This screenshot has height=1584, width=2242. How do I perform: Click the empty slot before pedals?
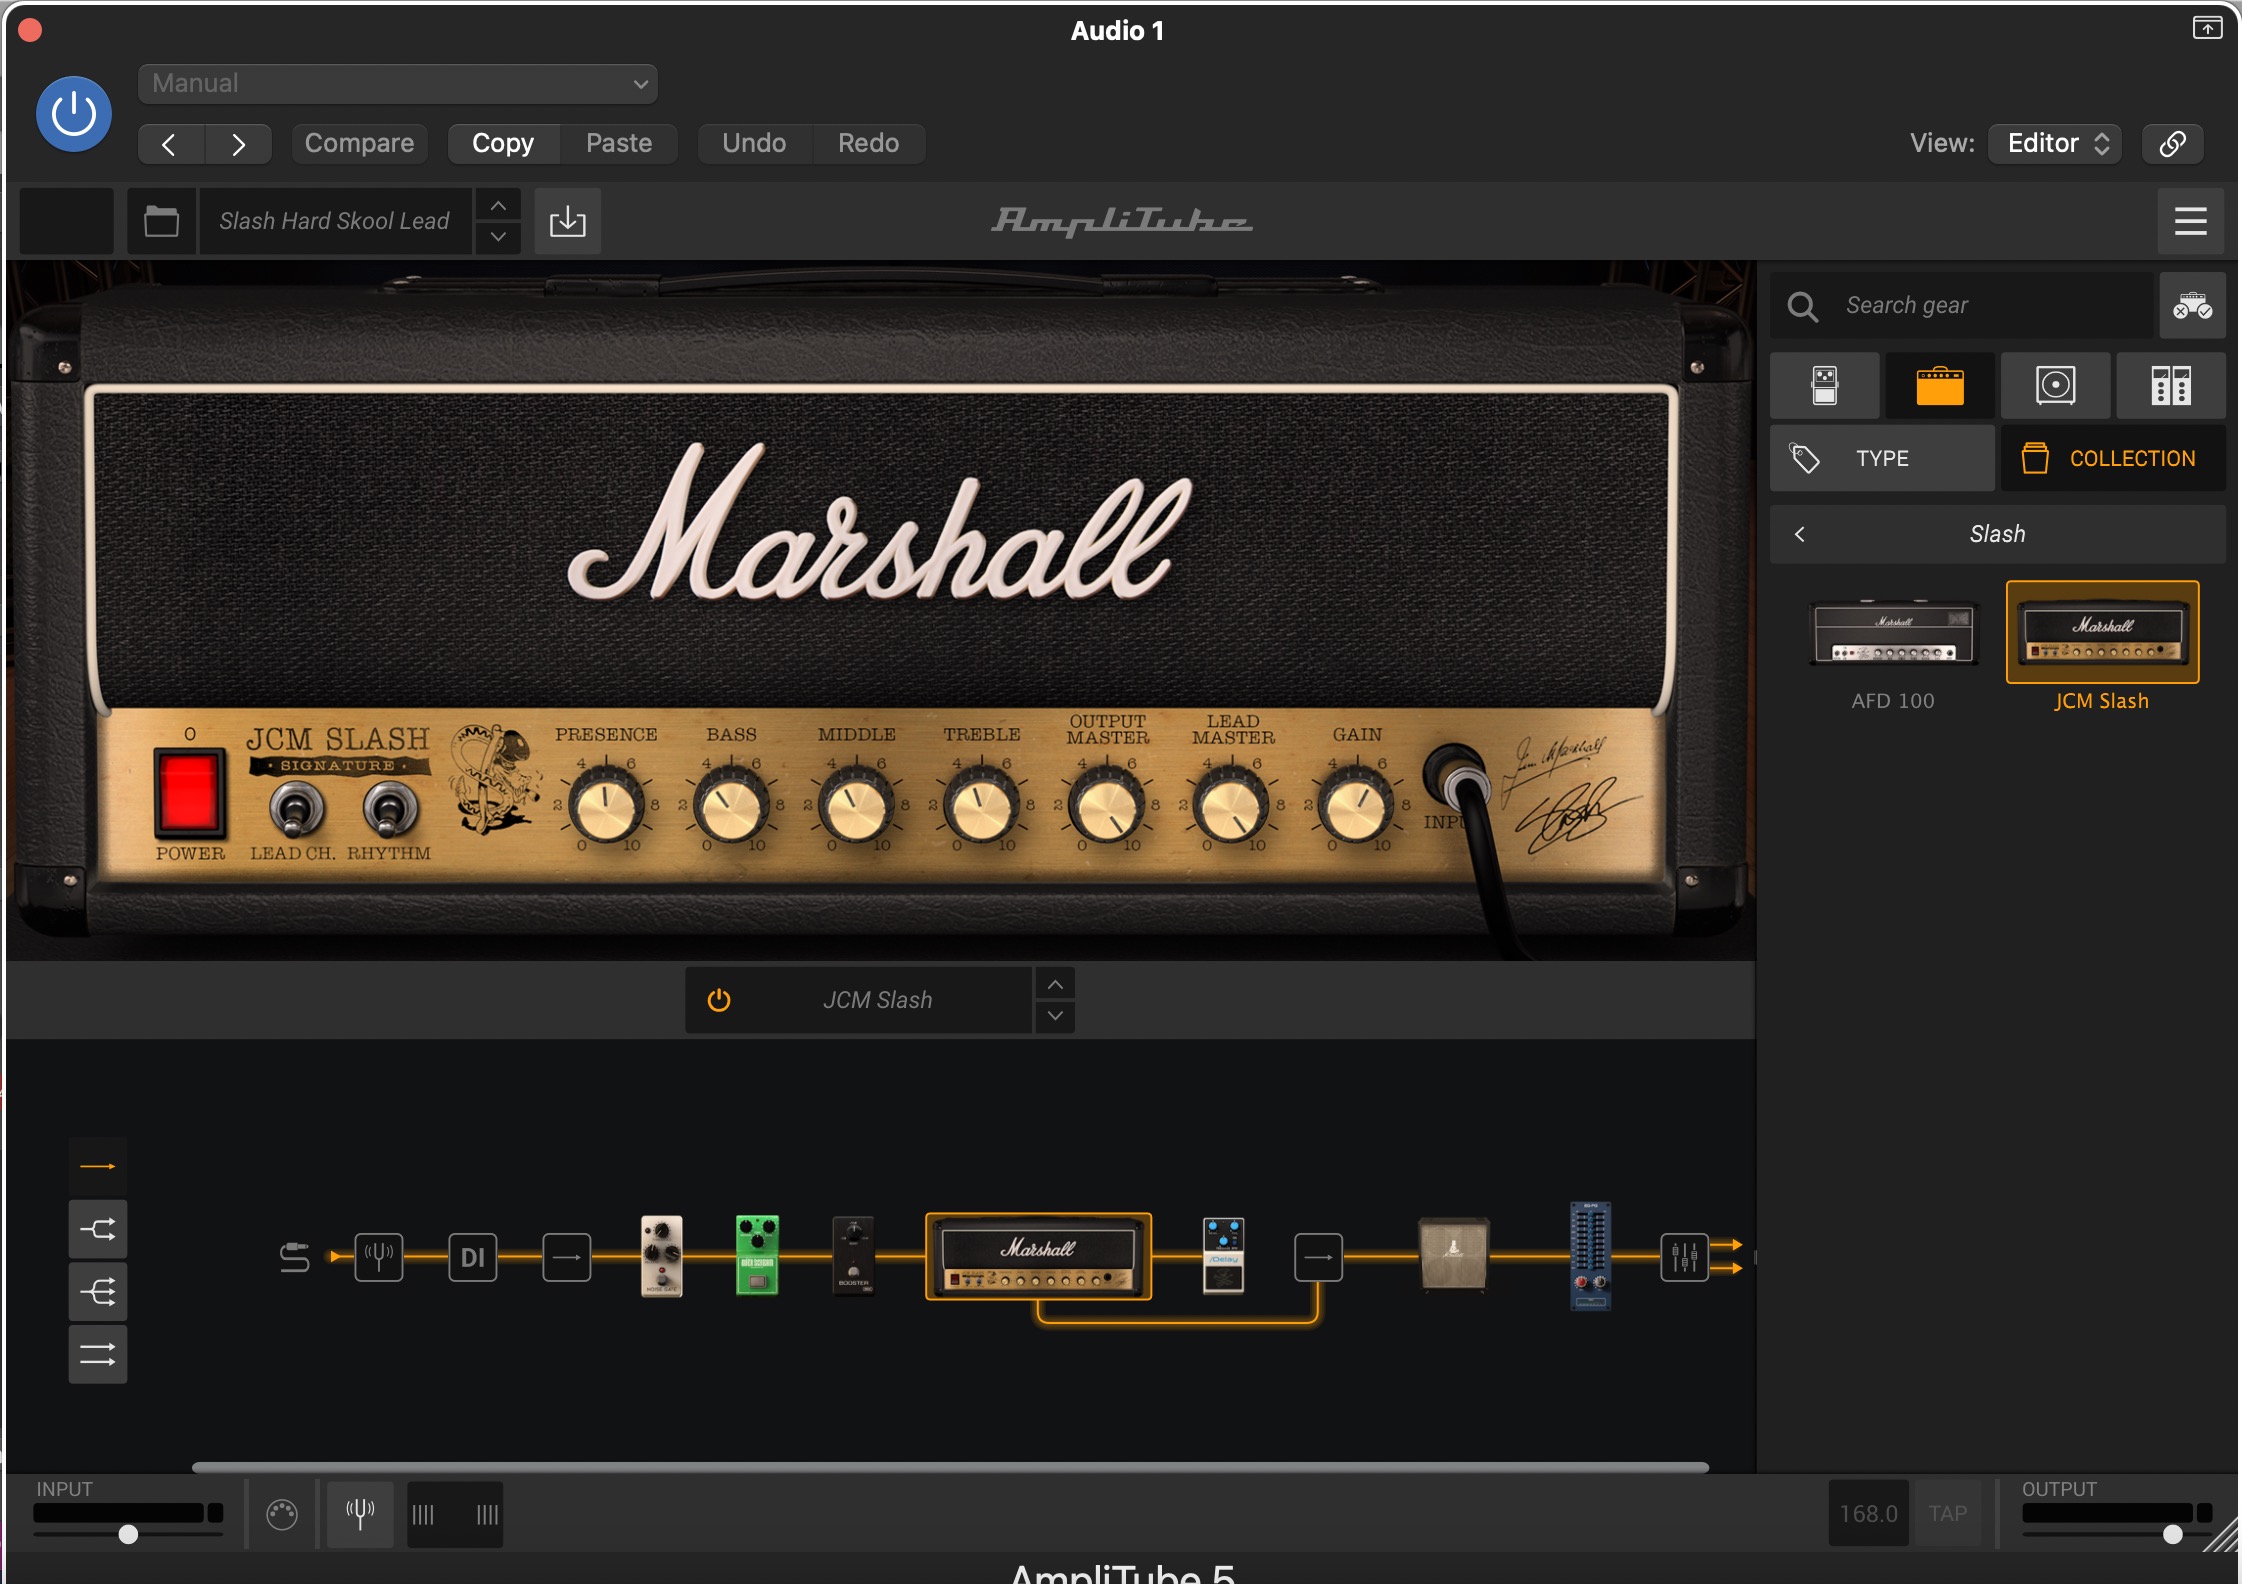(567, 1257)
